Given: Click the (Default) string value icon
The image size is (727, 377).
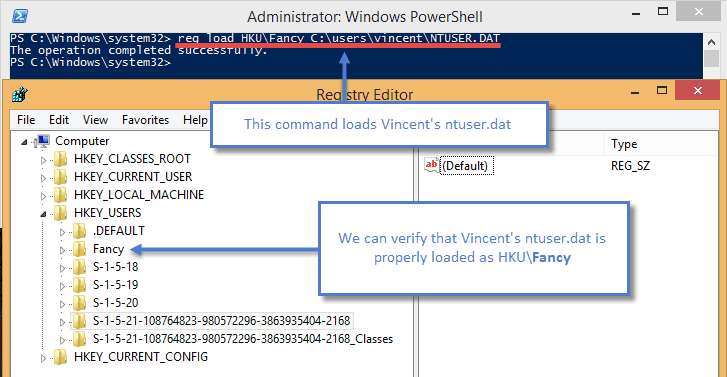Looking at the screenshot, I should [x=432, y=166].
